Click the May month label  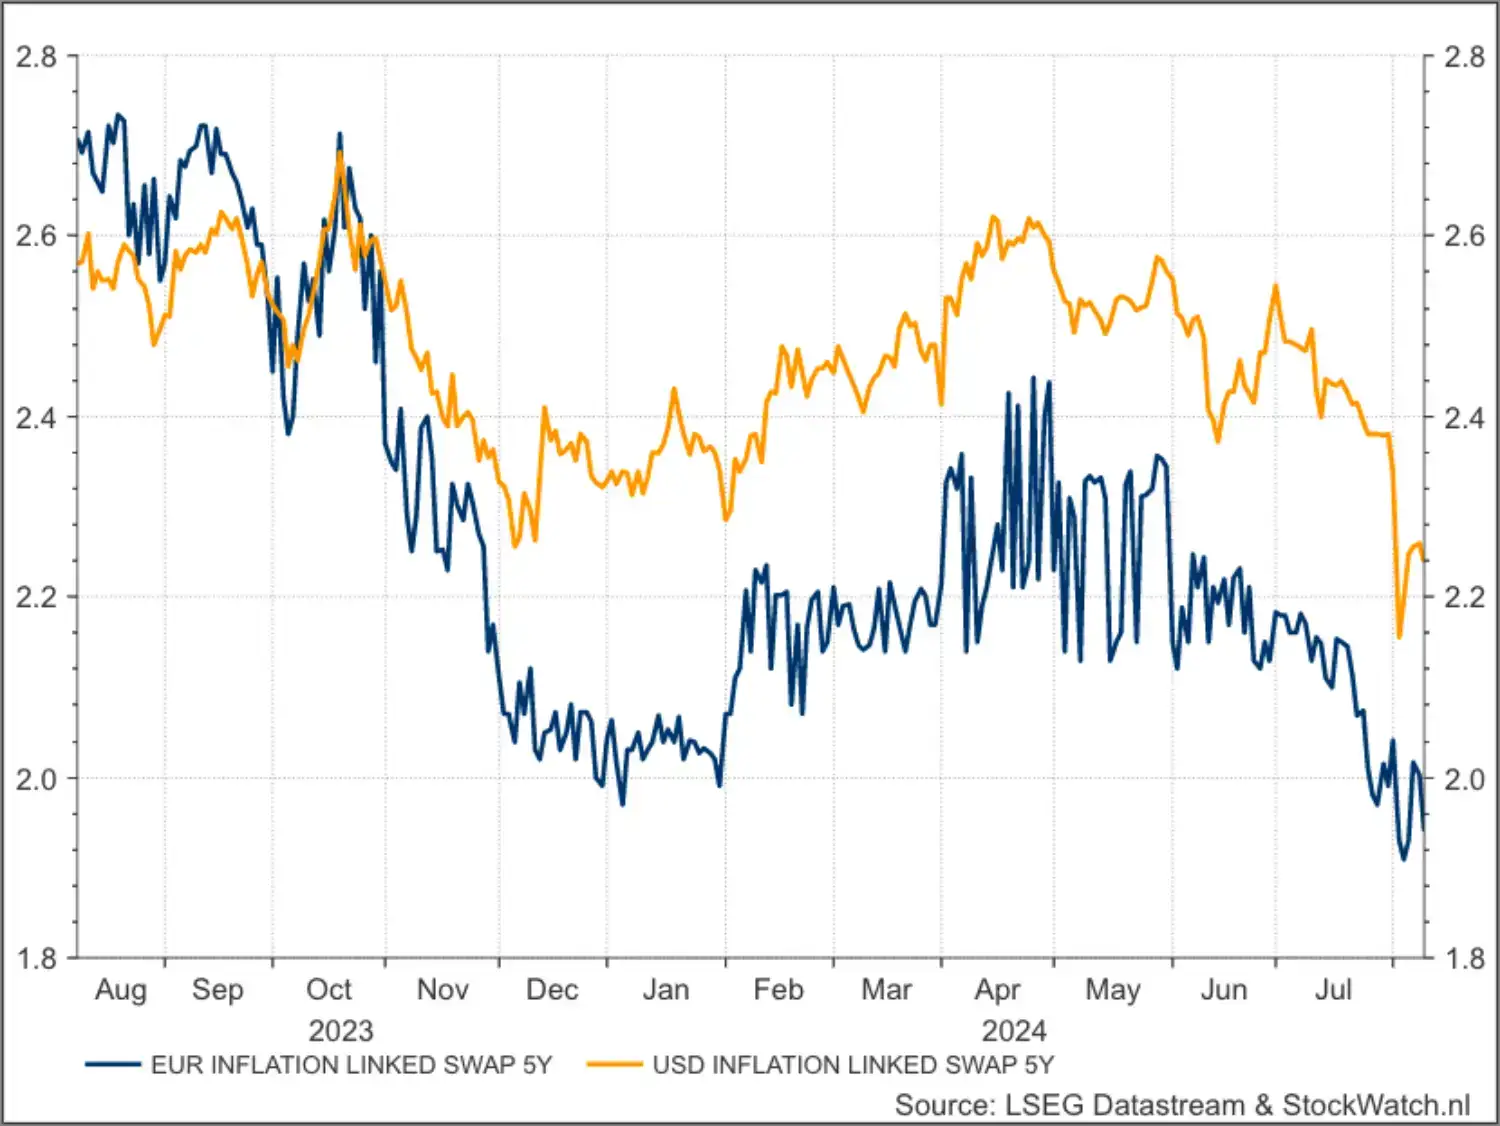[x=1113, y=990]
